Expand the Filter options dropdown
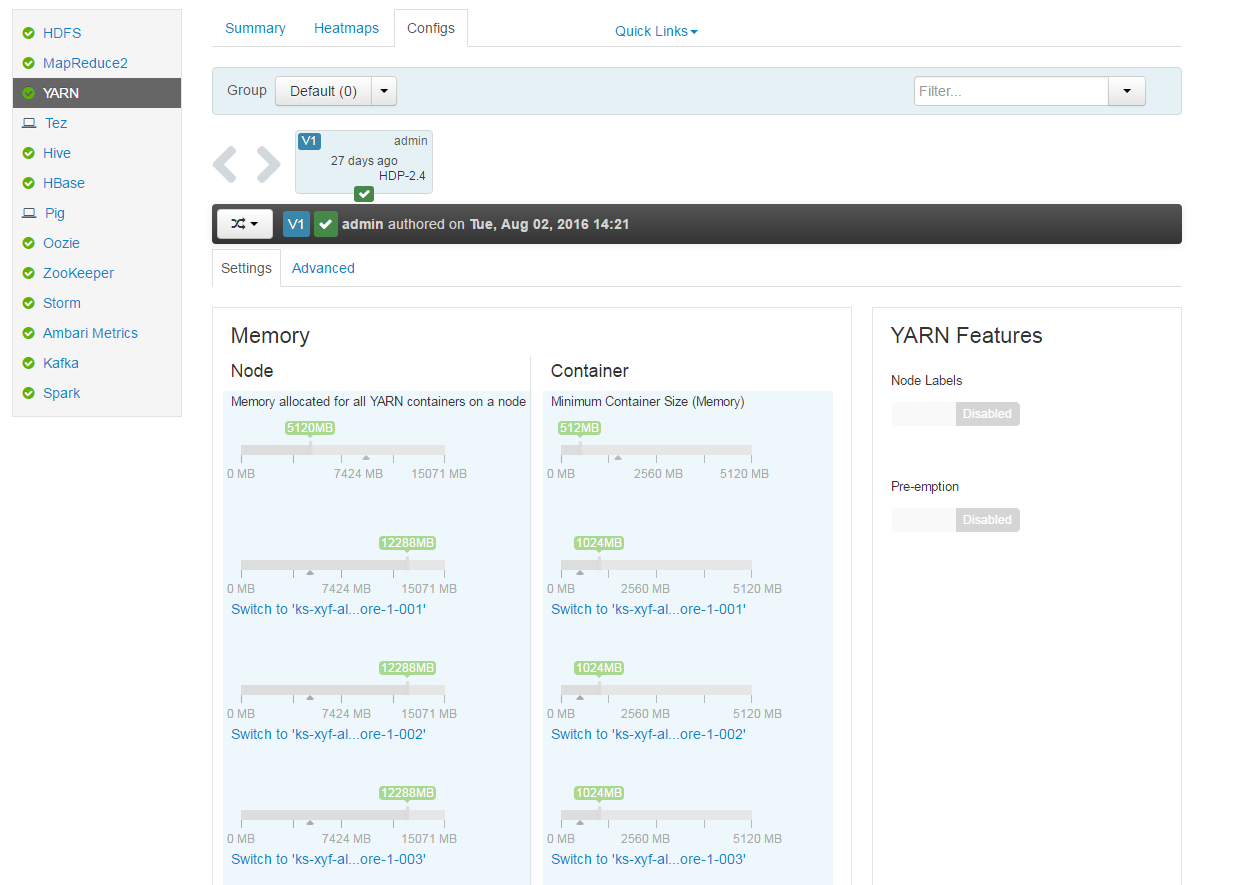The image size is (1240, 885). [1127, 91]
